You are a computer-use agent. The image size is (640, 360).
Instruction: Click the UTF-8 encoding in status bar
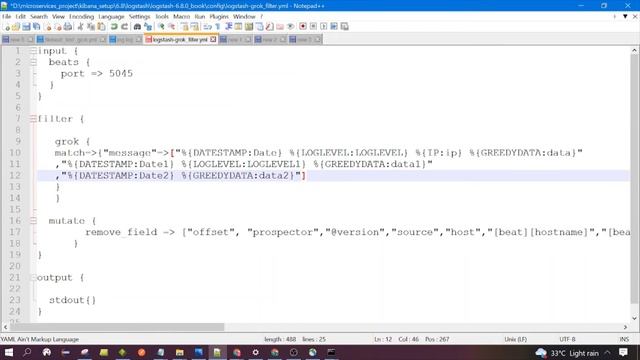click(x=567, y=339)
